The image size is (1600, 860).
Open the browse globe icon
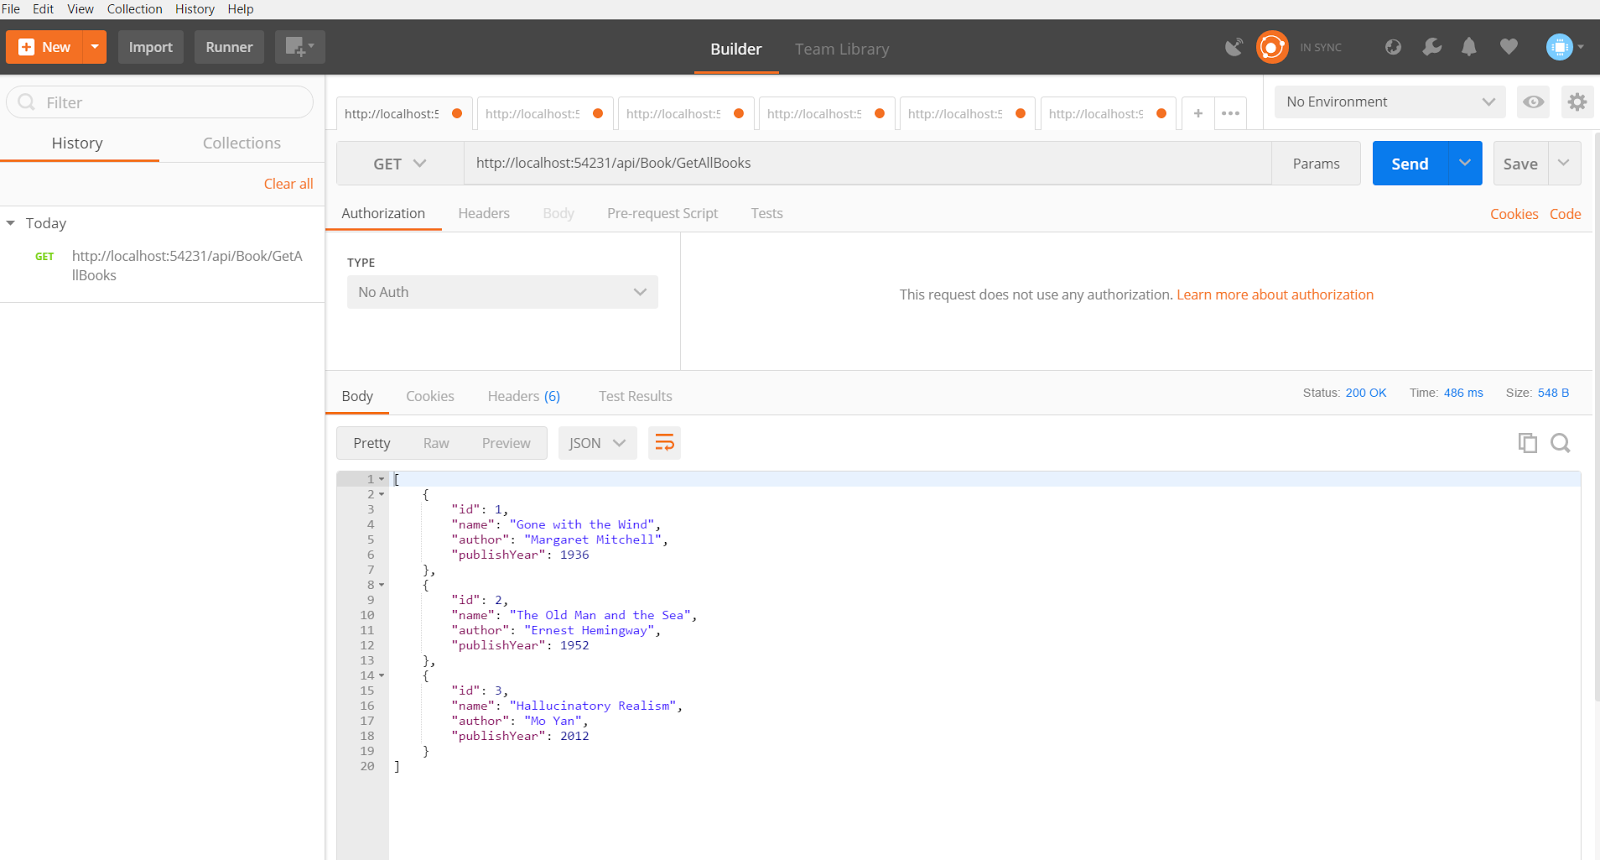click(x=1393, y=47)
